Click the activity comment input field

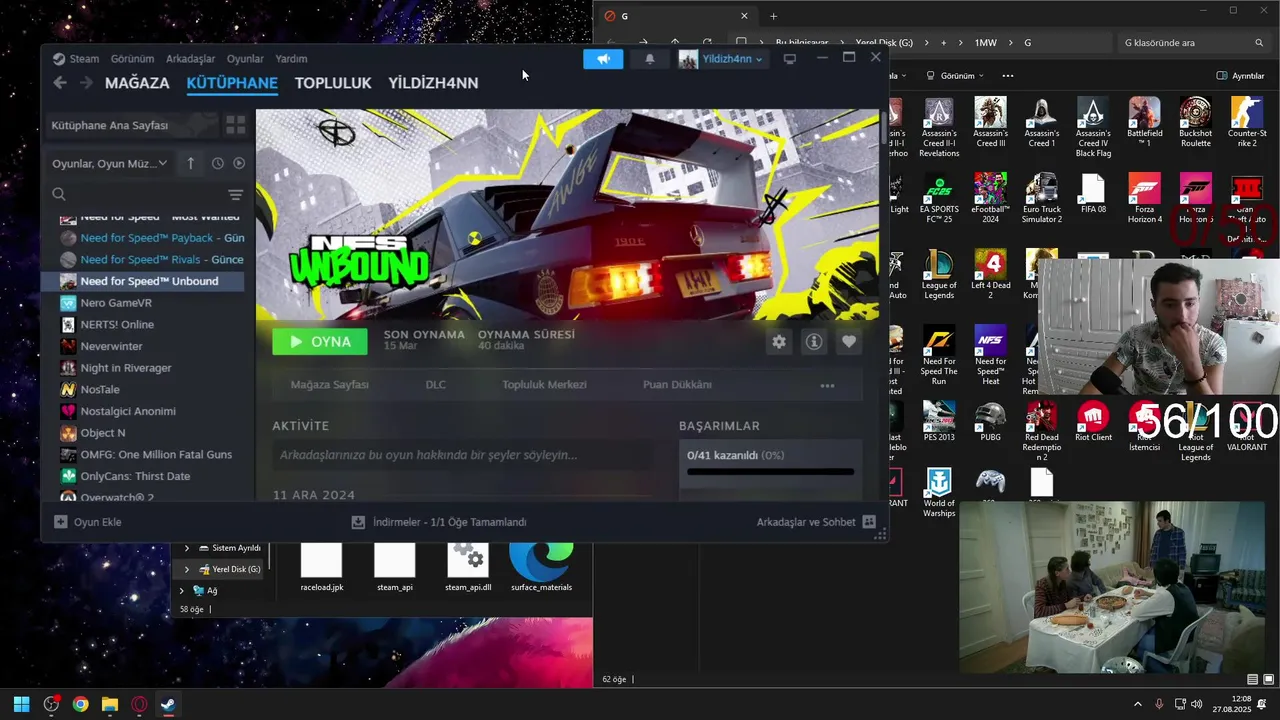(x=462, y=455)
